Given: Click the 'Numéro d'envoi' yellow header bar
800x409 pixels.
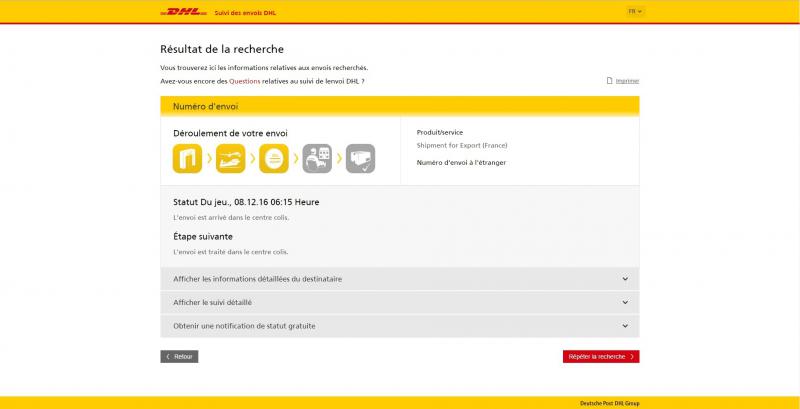Looking at the screenshot, I should [399, 105].
